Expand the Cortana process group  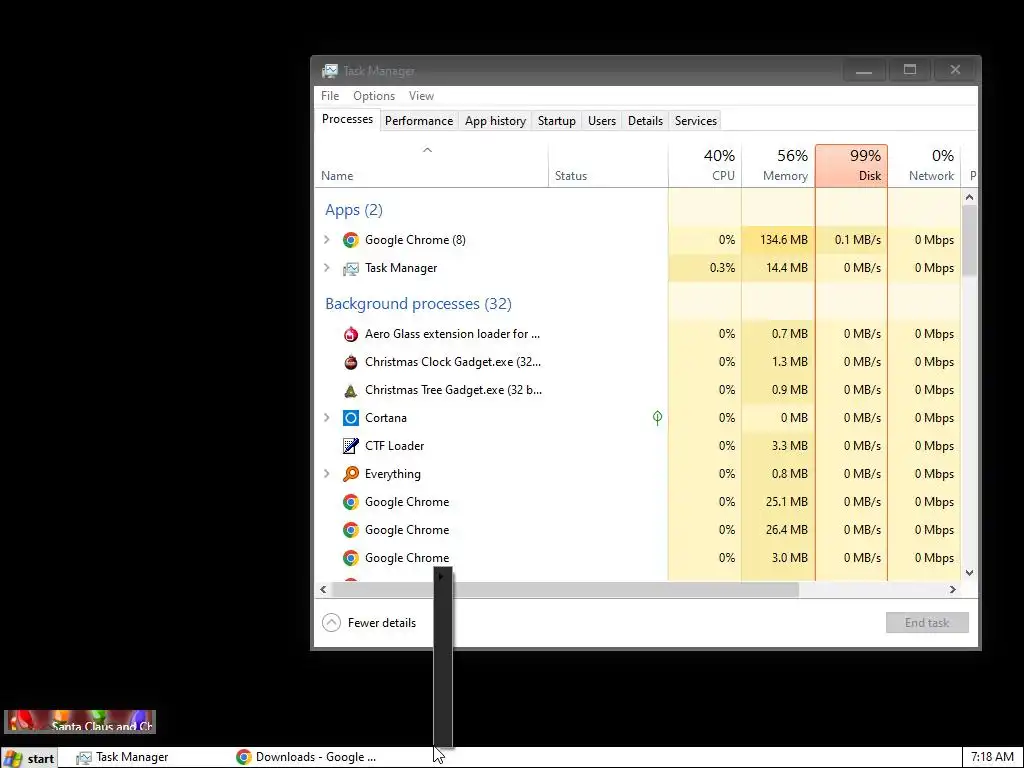pos(327,418)
